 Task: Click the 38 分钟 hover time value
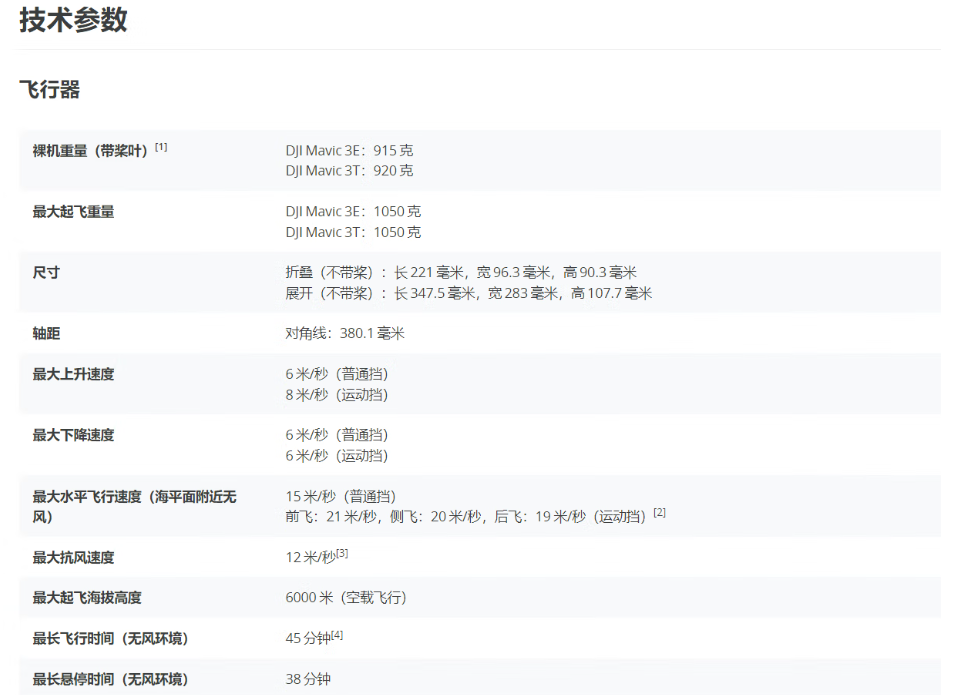(x=308, y=679)
